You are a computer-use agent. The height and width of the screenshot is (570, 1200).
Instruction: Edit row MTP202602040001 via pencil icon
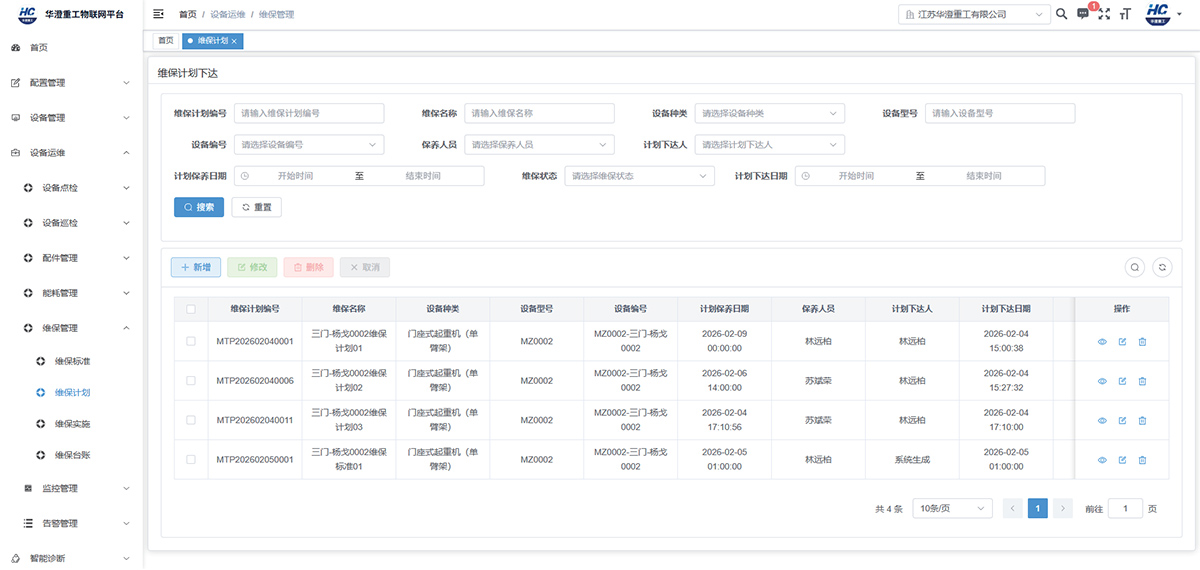pyautogui.click(x=1122, y=342)
